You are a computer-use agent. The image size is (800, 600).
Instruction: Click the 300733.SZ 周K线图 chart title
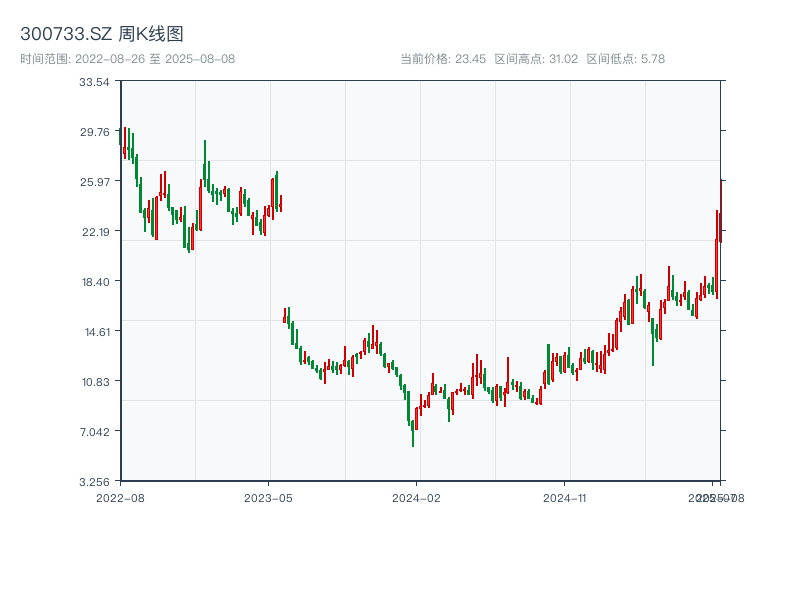102,35
